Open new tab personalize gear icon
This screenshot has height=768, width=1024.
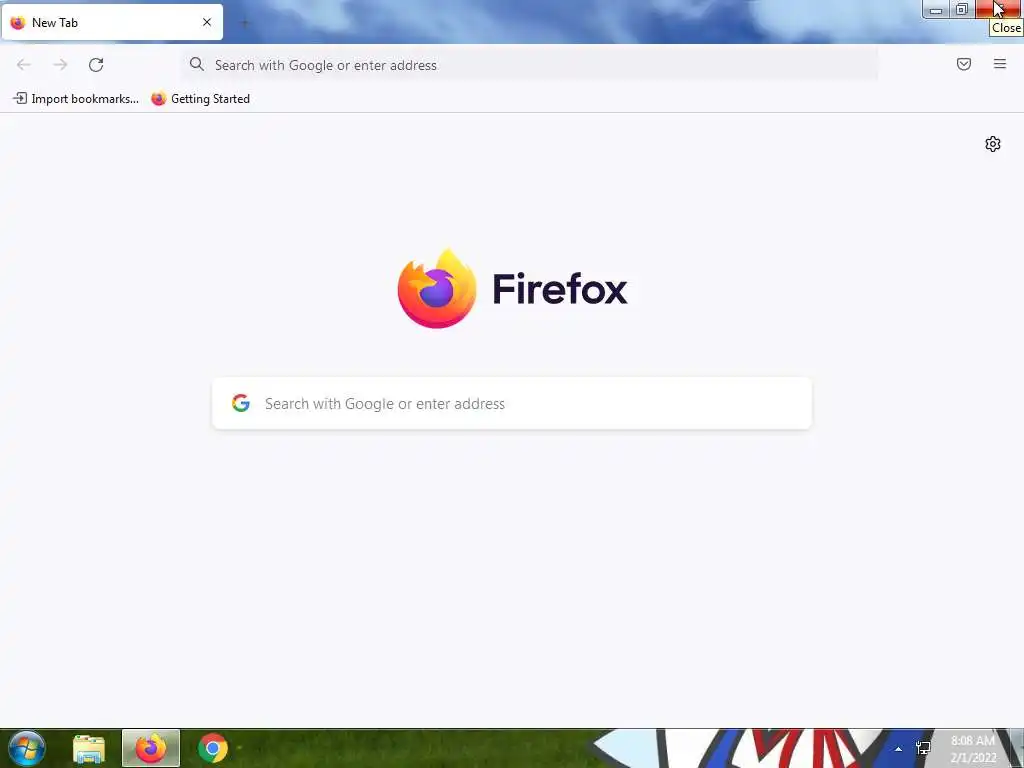point(993,144)
